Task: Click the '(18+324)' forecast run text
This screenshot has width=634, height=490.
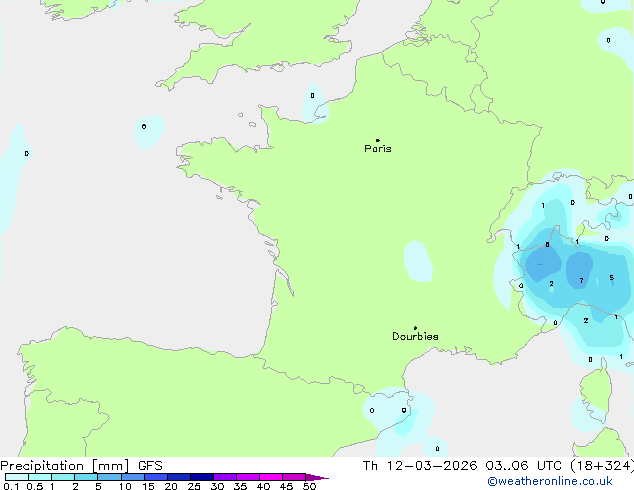Action: [x=602, y=466]
